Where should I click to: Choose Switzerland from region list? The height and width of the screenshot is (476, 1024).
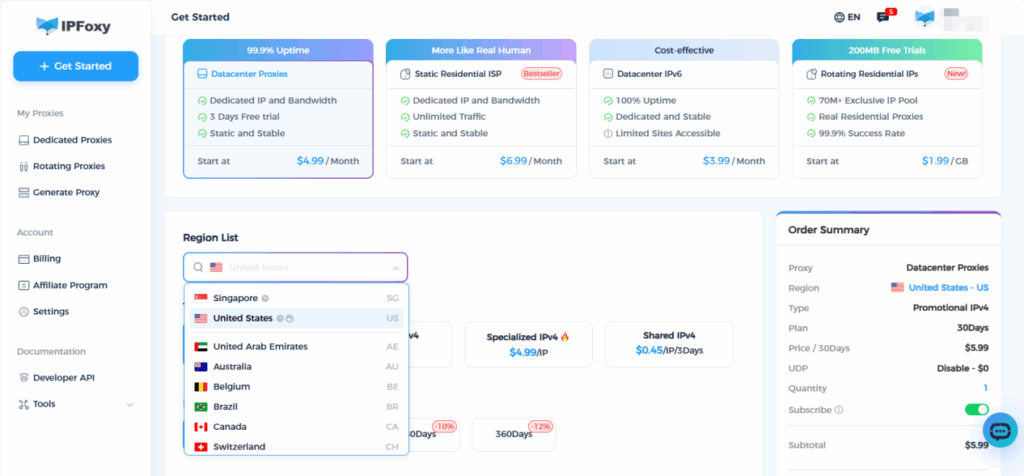click(x=296, y=447)
